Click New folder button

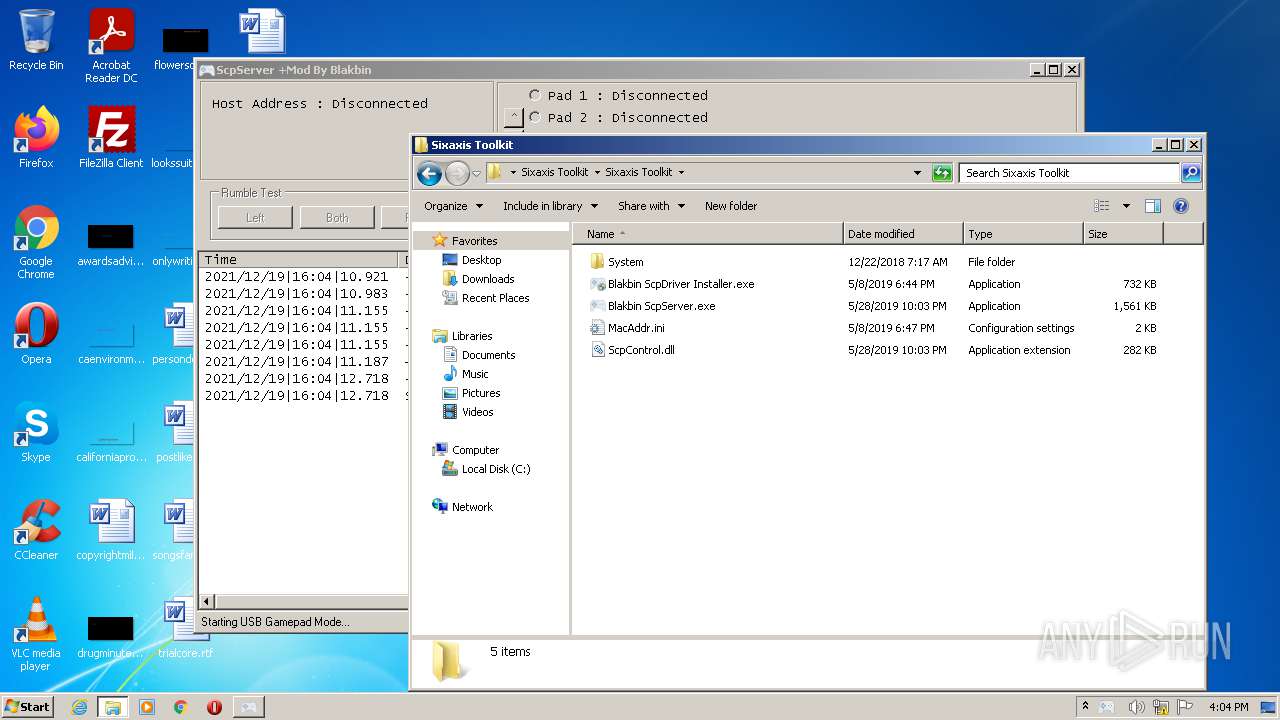pyautogui.click(x=731, y=206)
